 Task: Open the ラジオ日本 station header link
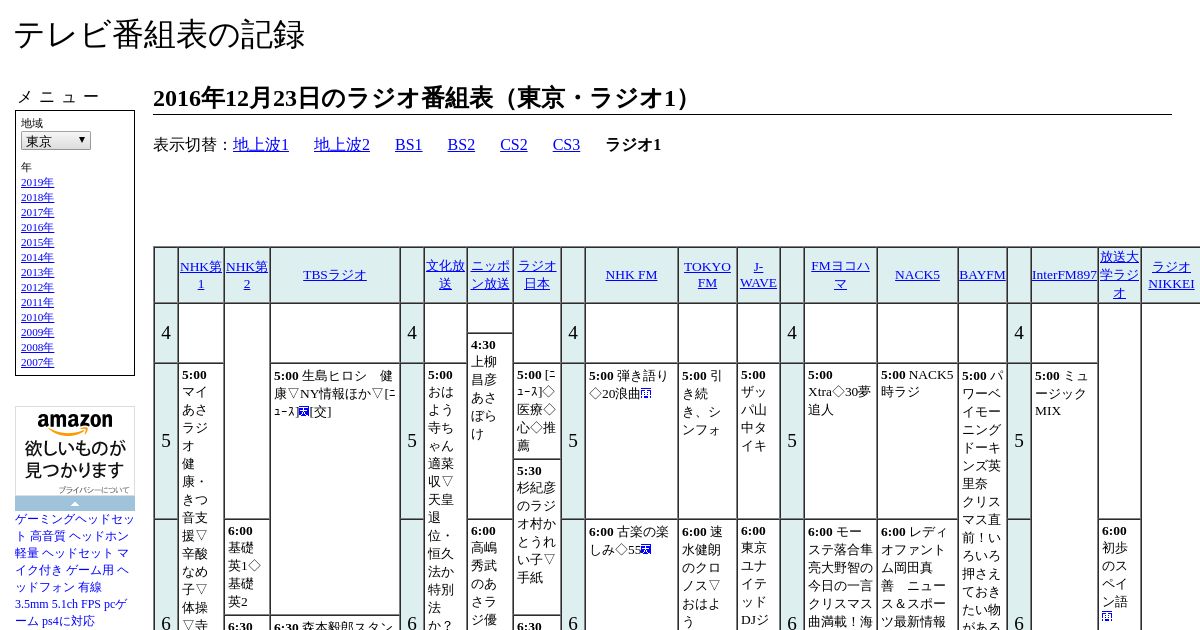click(x=537, y=275)
